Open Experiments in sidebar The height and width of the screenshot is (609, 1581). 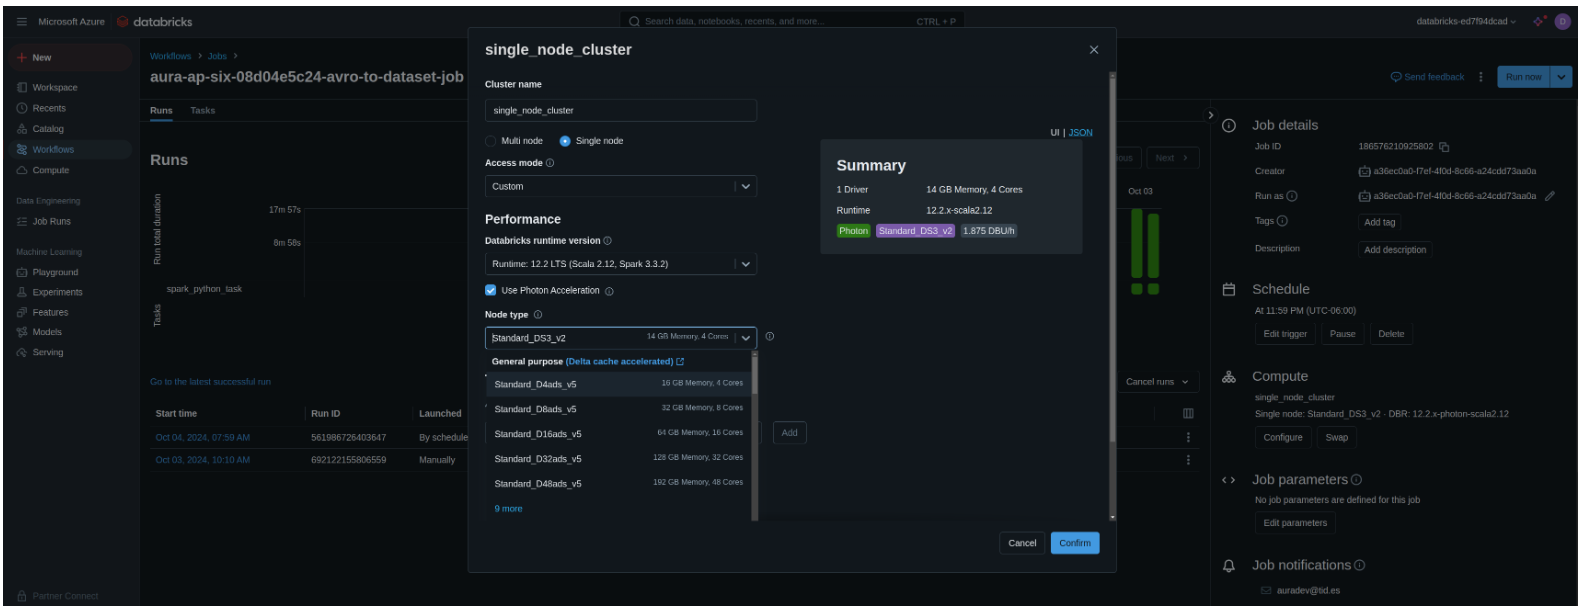point(57,292)
